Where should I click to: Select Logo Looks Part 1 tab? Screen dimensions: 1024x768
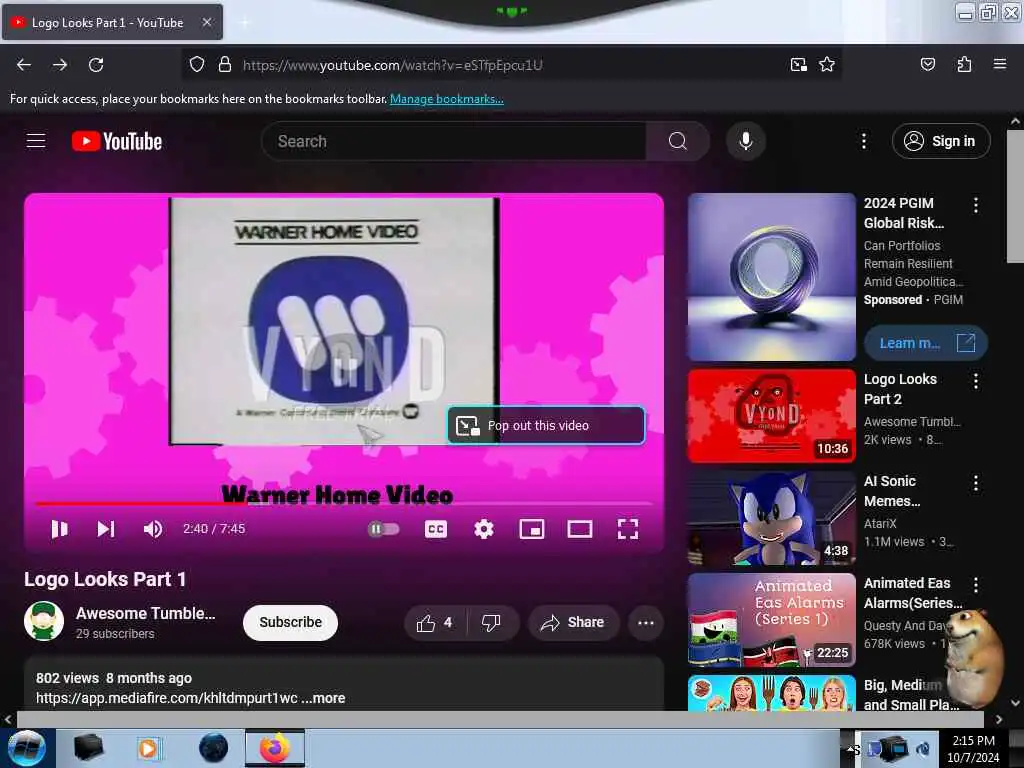click(x=112, y=22)
